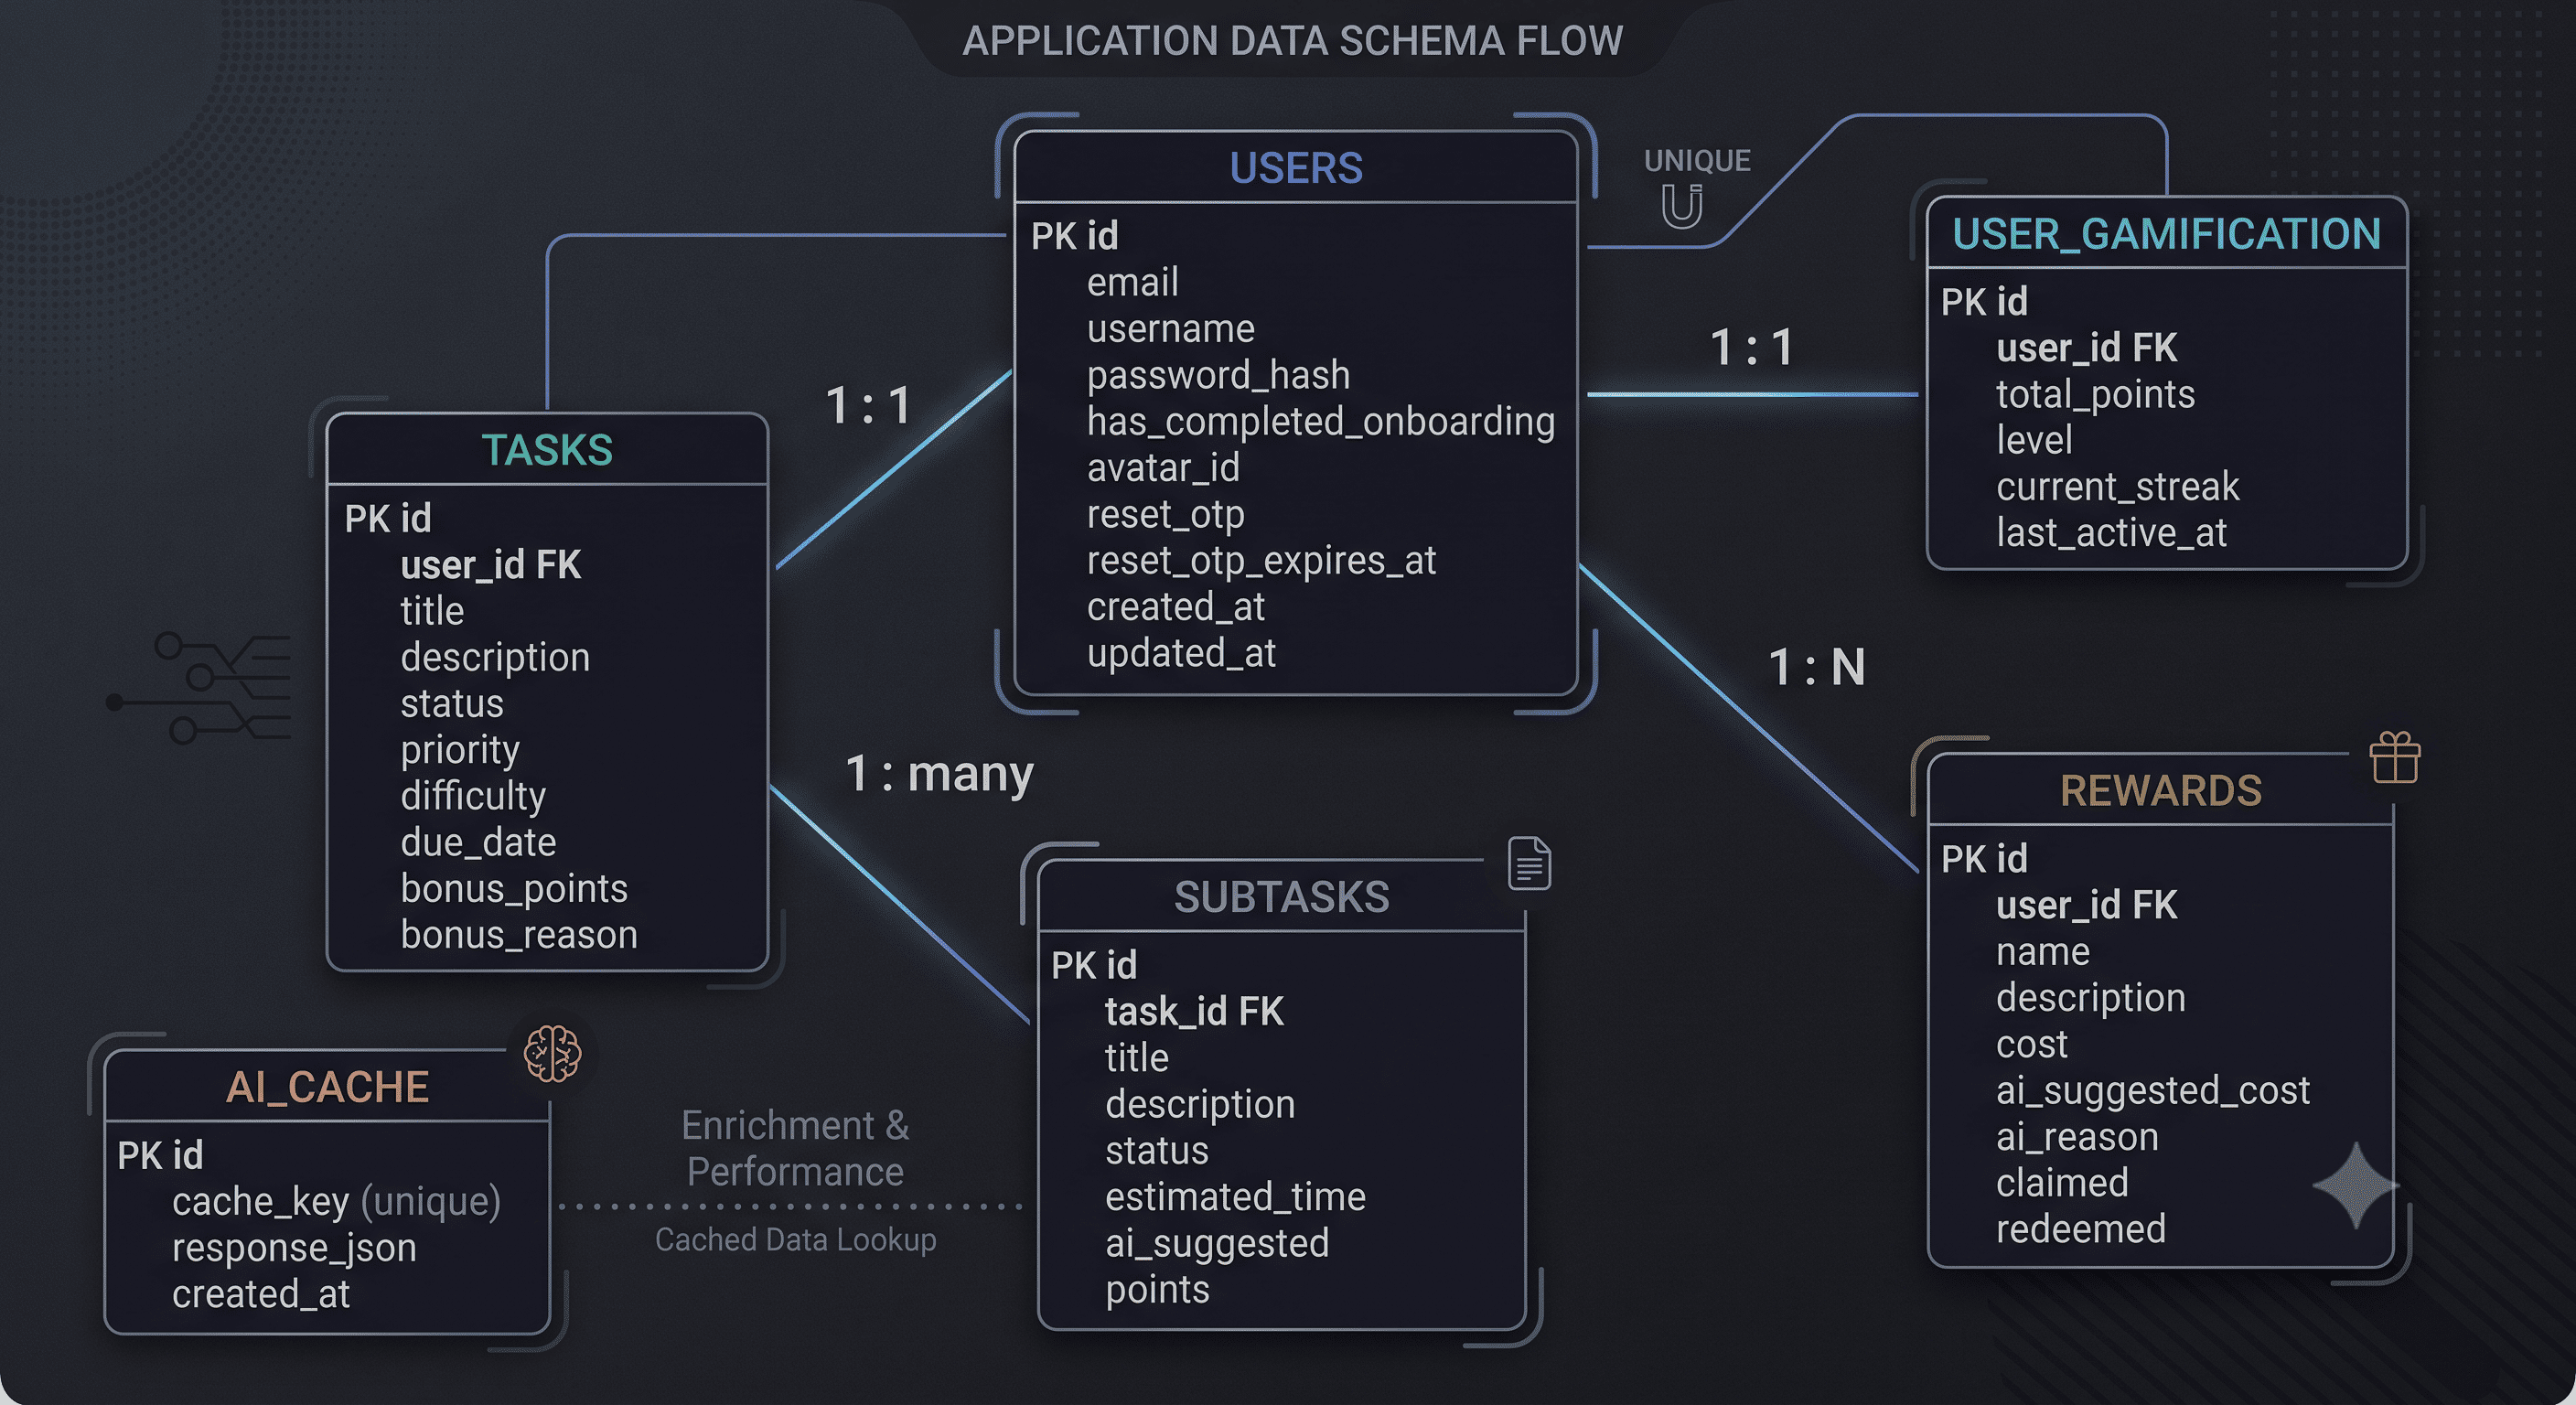Click the '1 : N' relationship label

1816,667
